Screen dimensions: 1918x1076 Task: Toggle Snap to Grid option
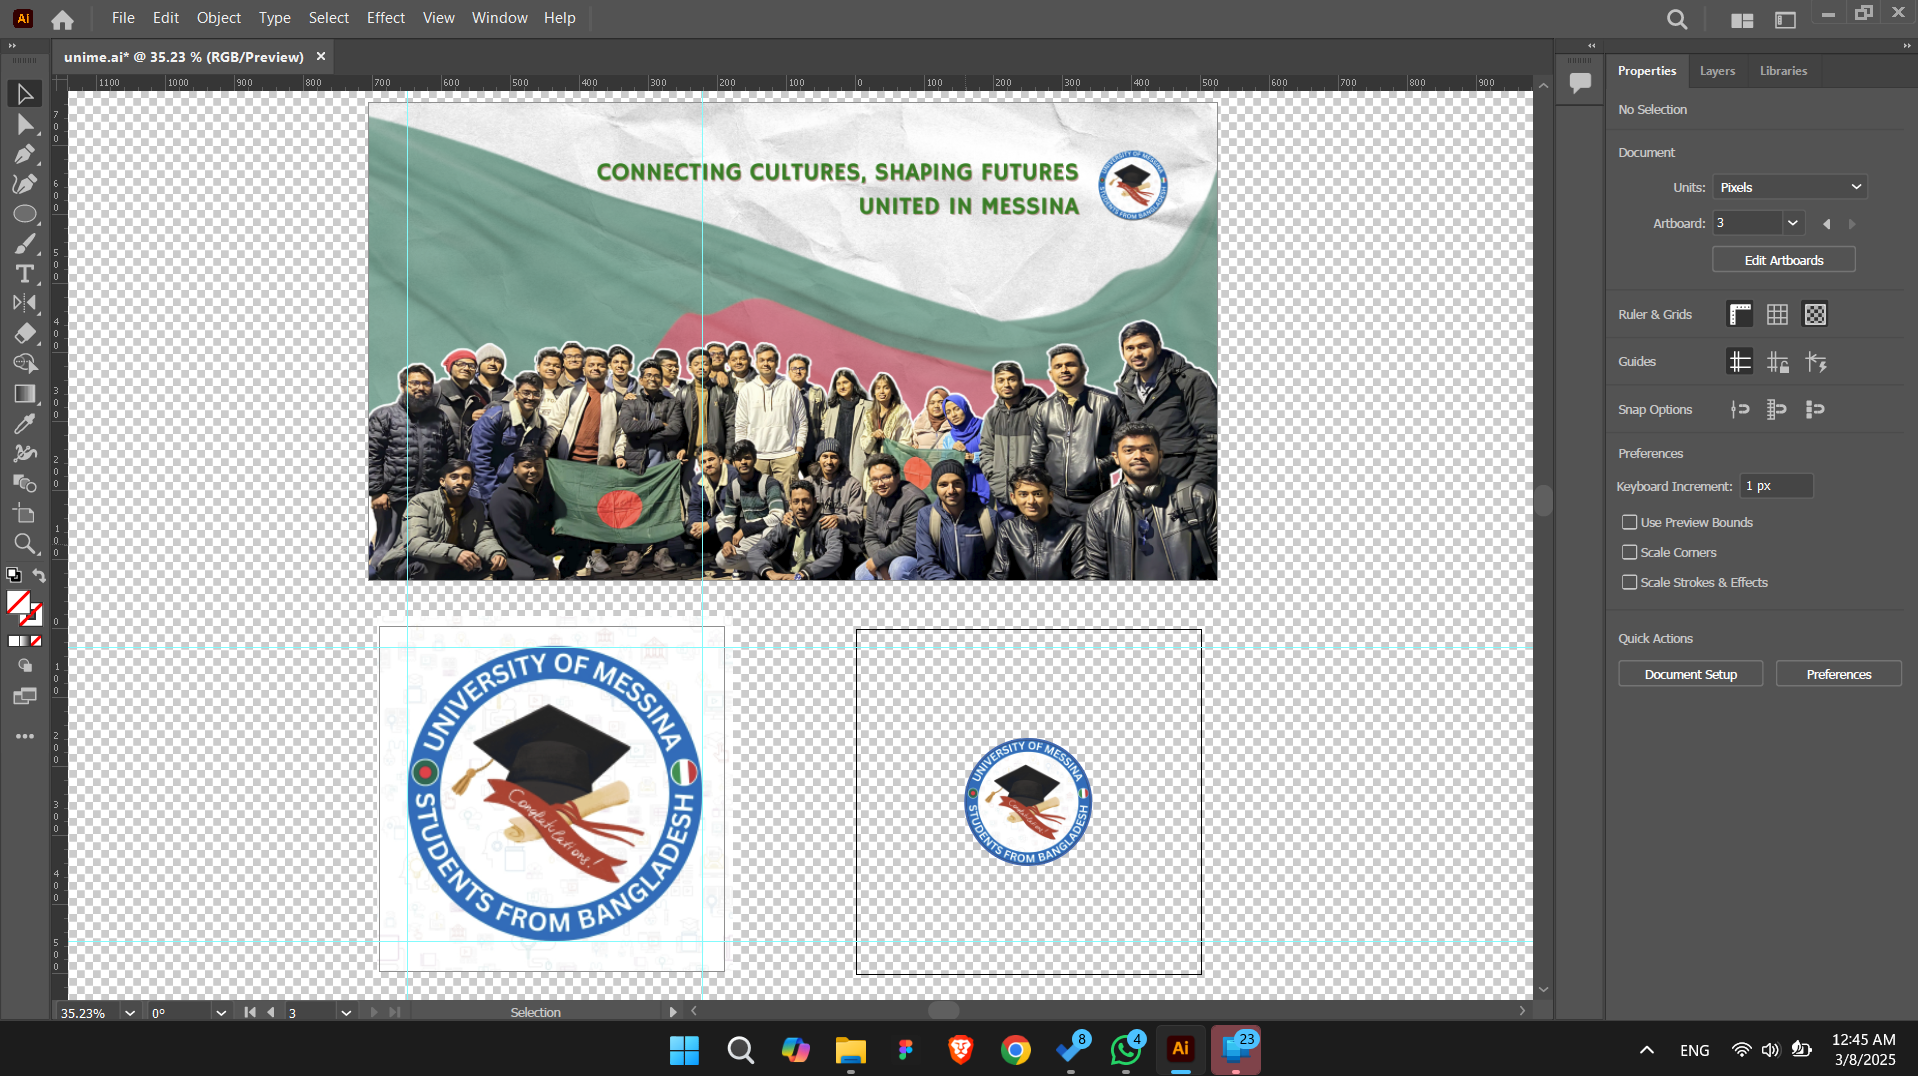click(x=1777, y=409)
